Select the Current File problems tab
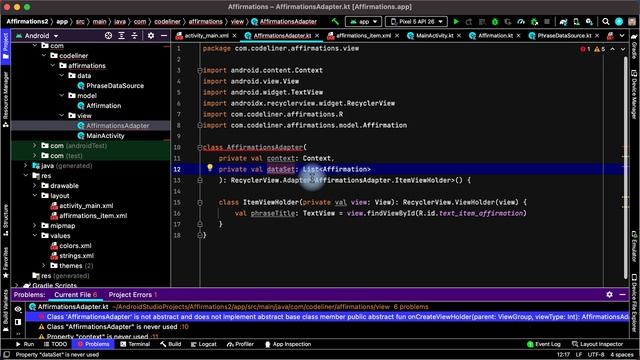640x360 pixels. (x=76, y=295)
